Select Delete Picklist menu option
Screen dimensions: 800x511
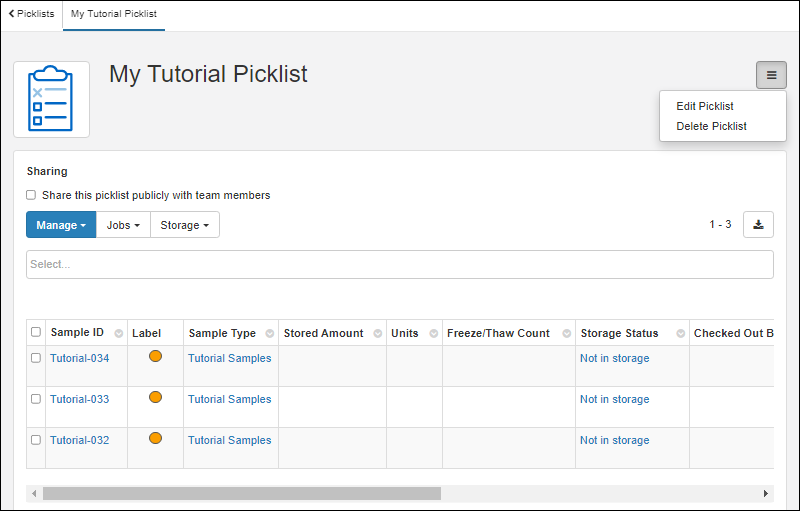(711, 126)
